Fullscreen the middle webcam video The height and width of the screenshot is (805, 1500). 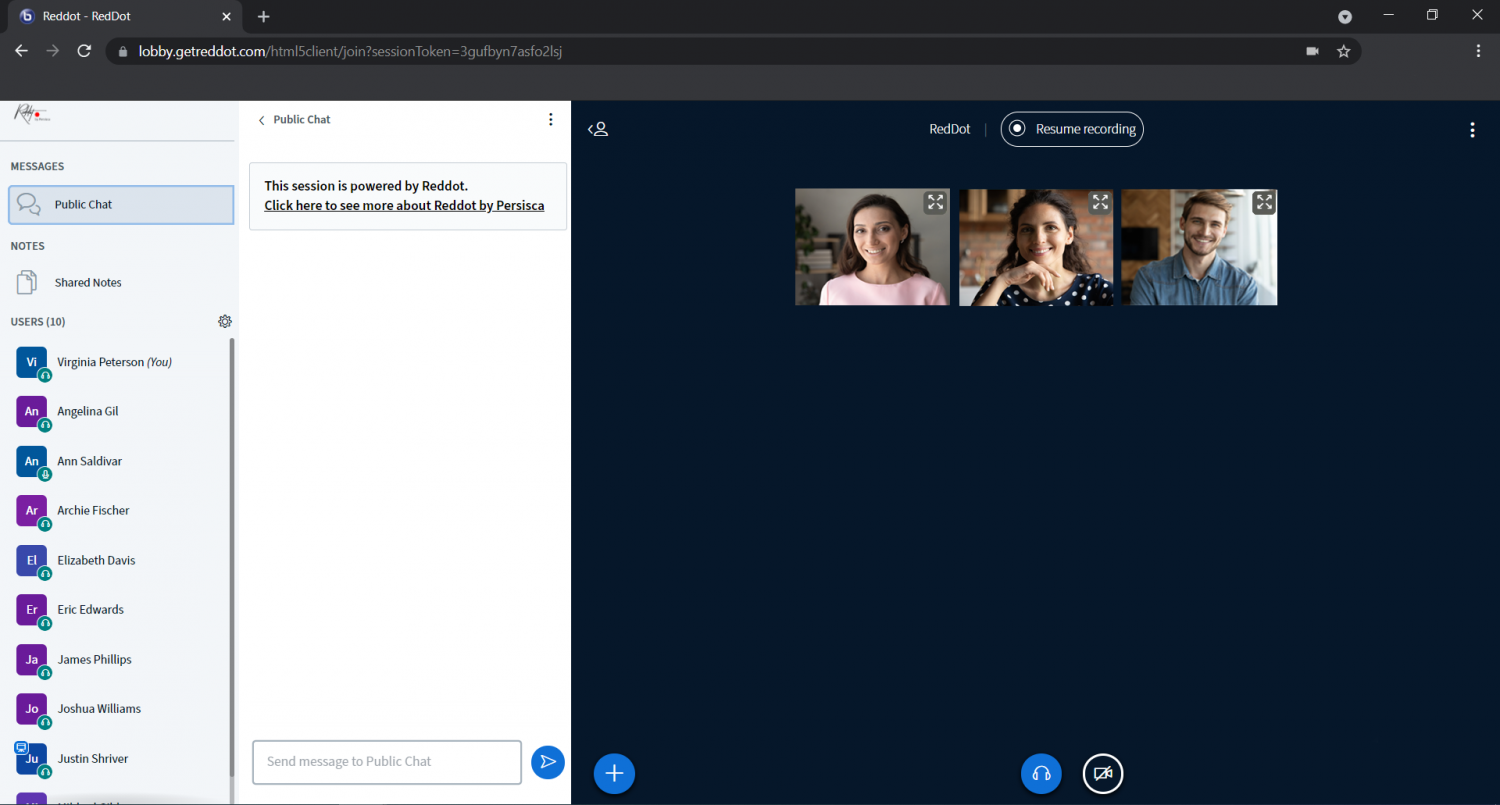(x=1100, y=203)
